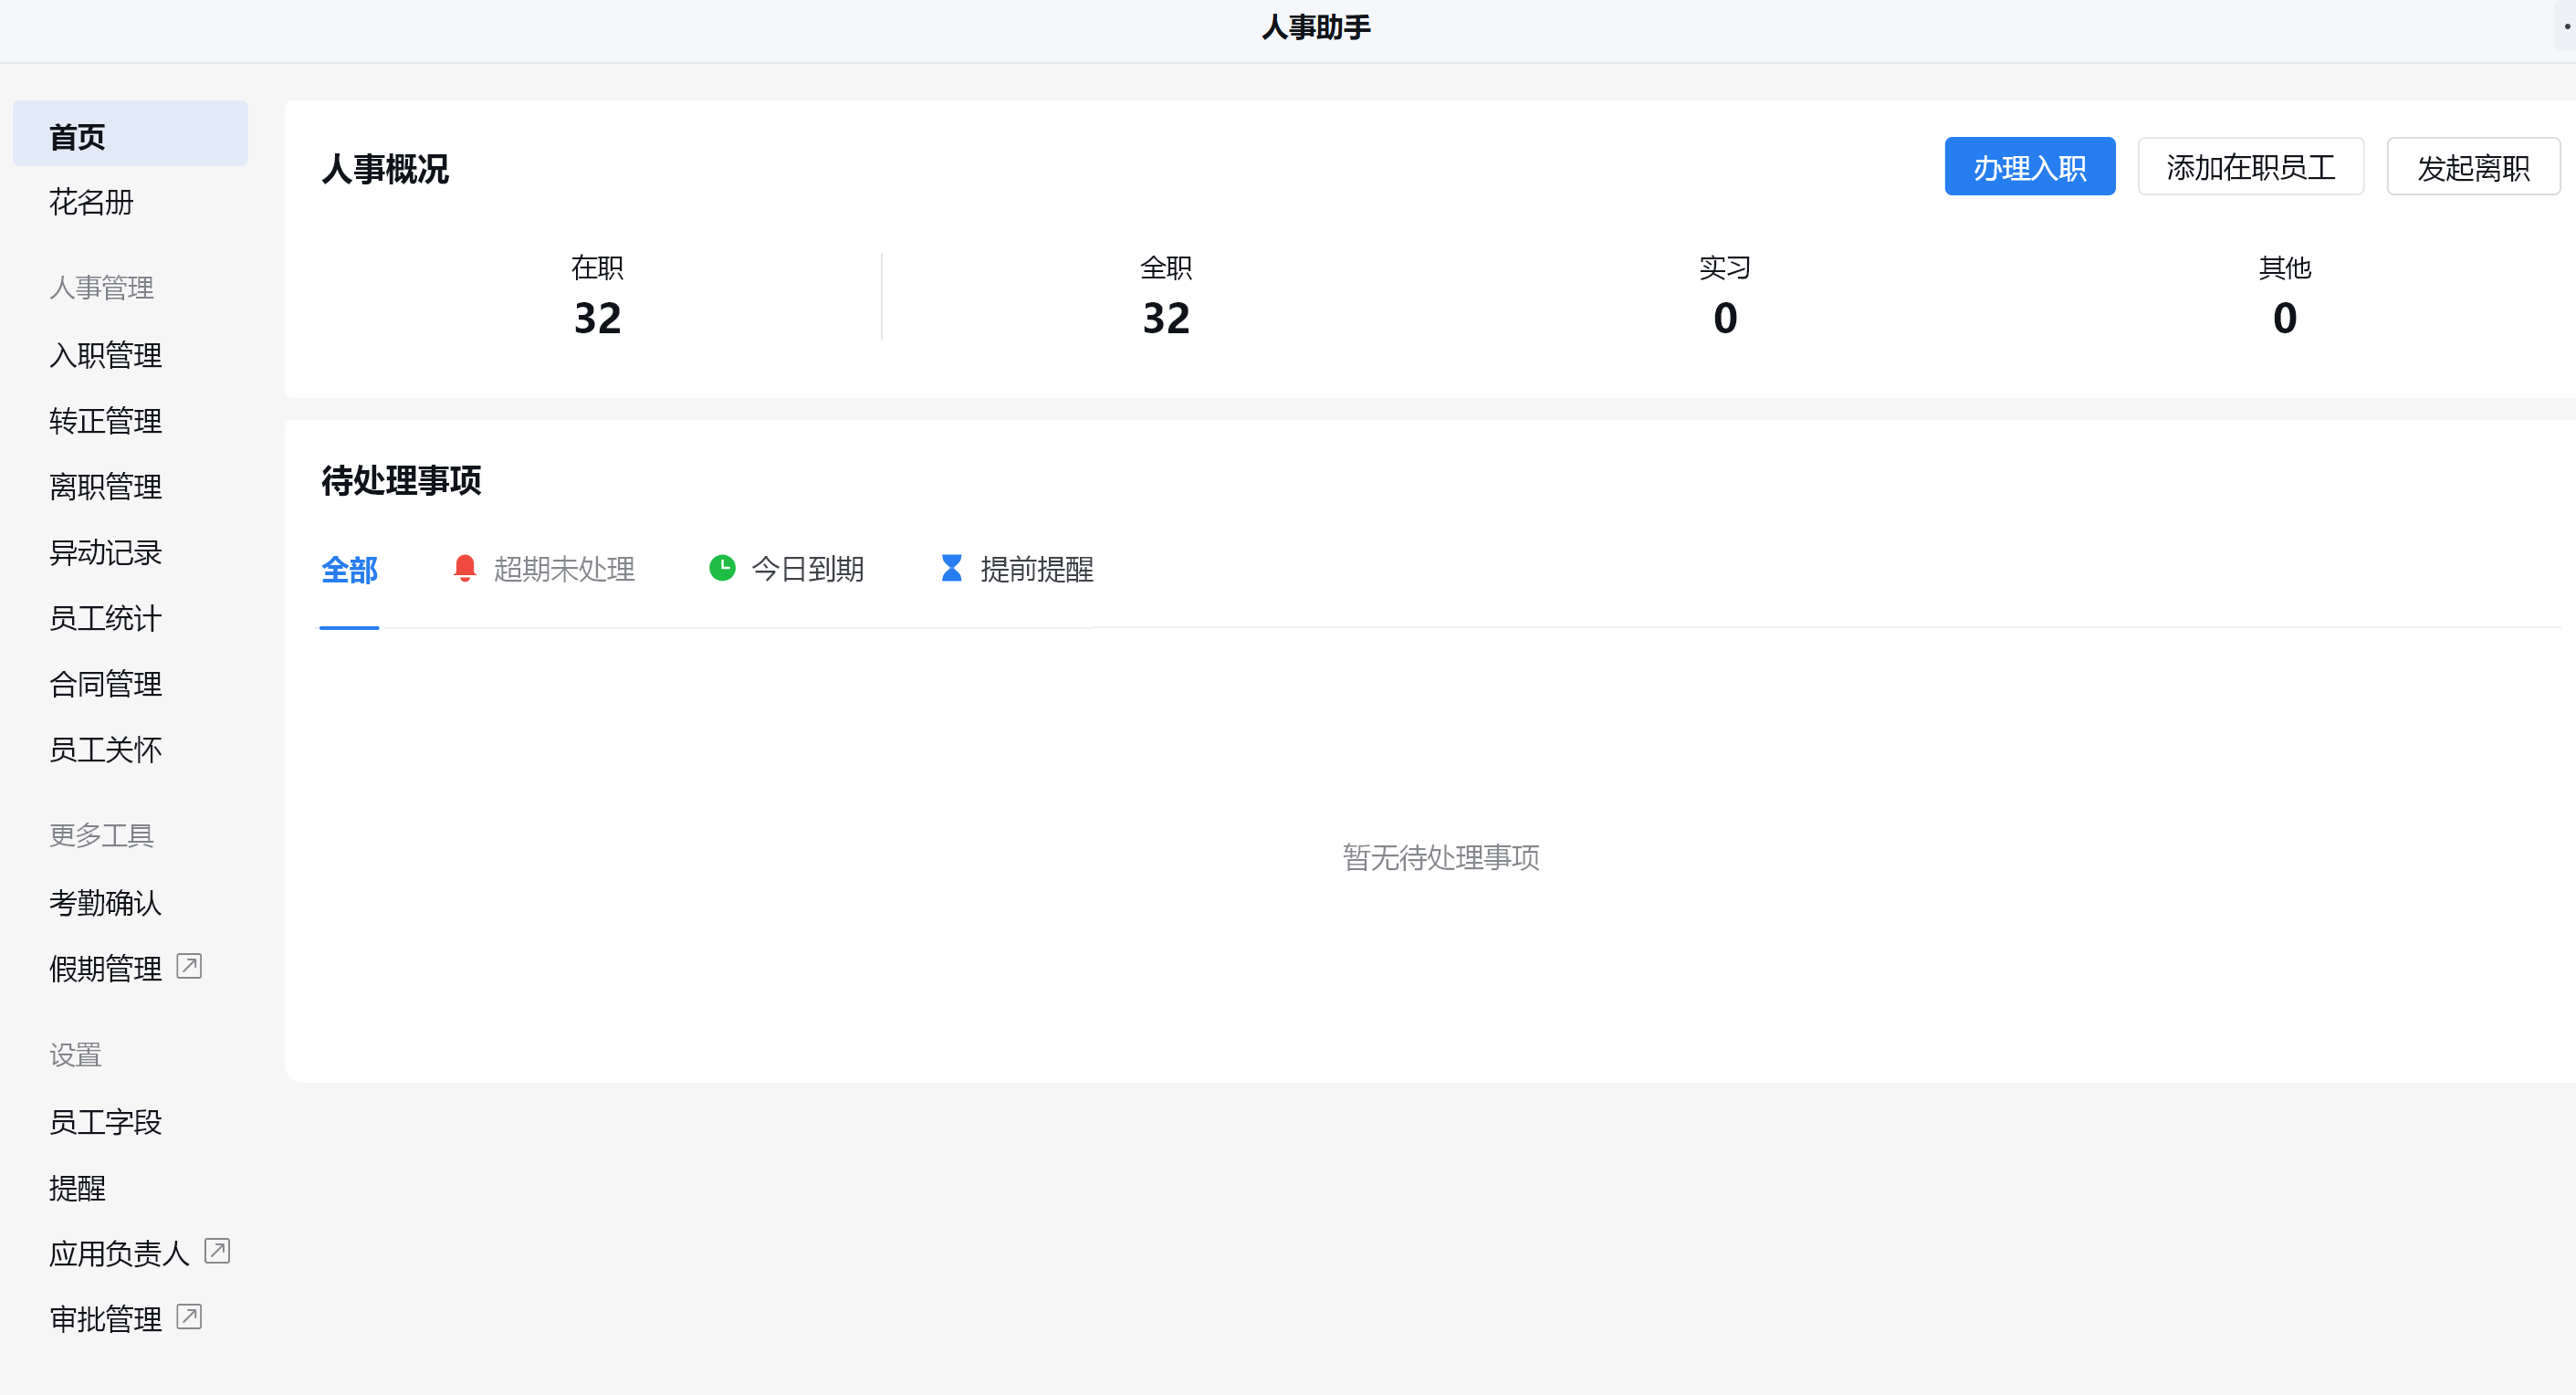Click the 人事管理 section label

(102, 288)
